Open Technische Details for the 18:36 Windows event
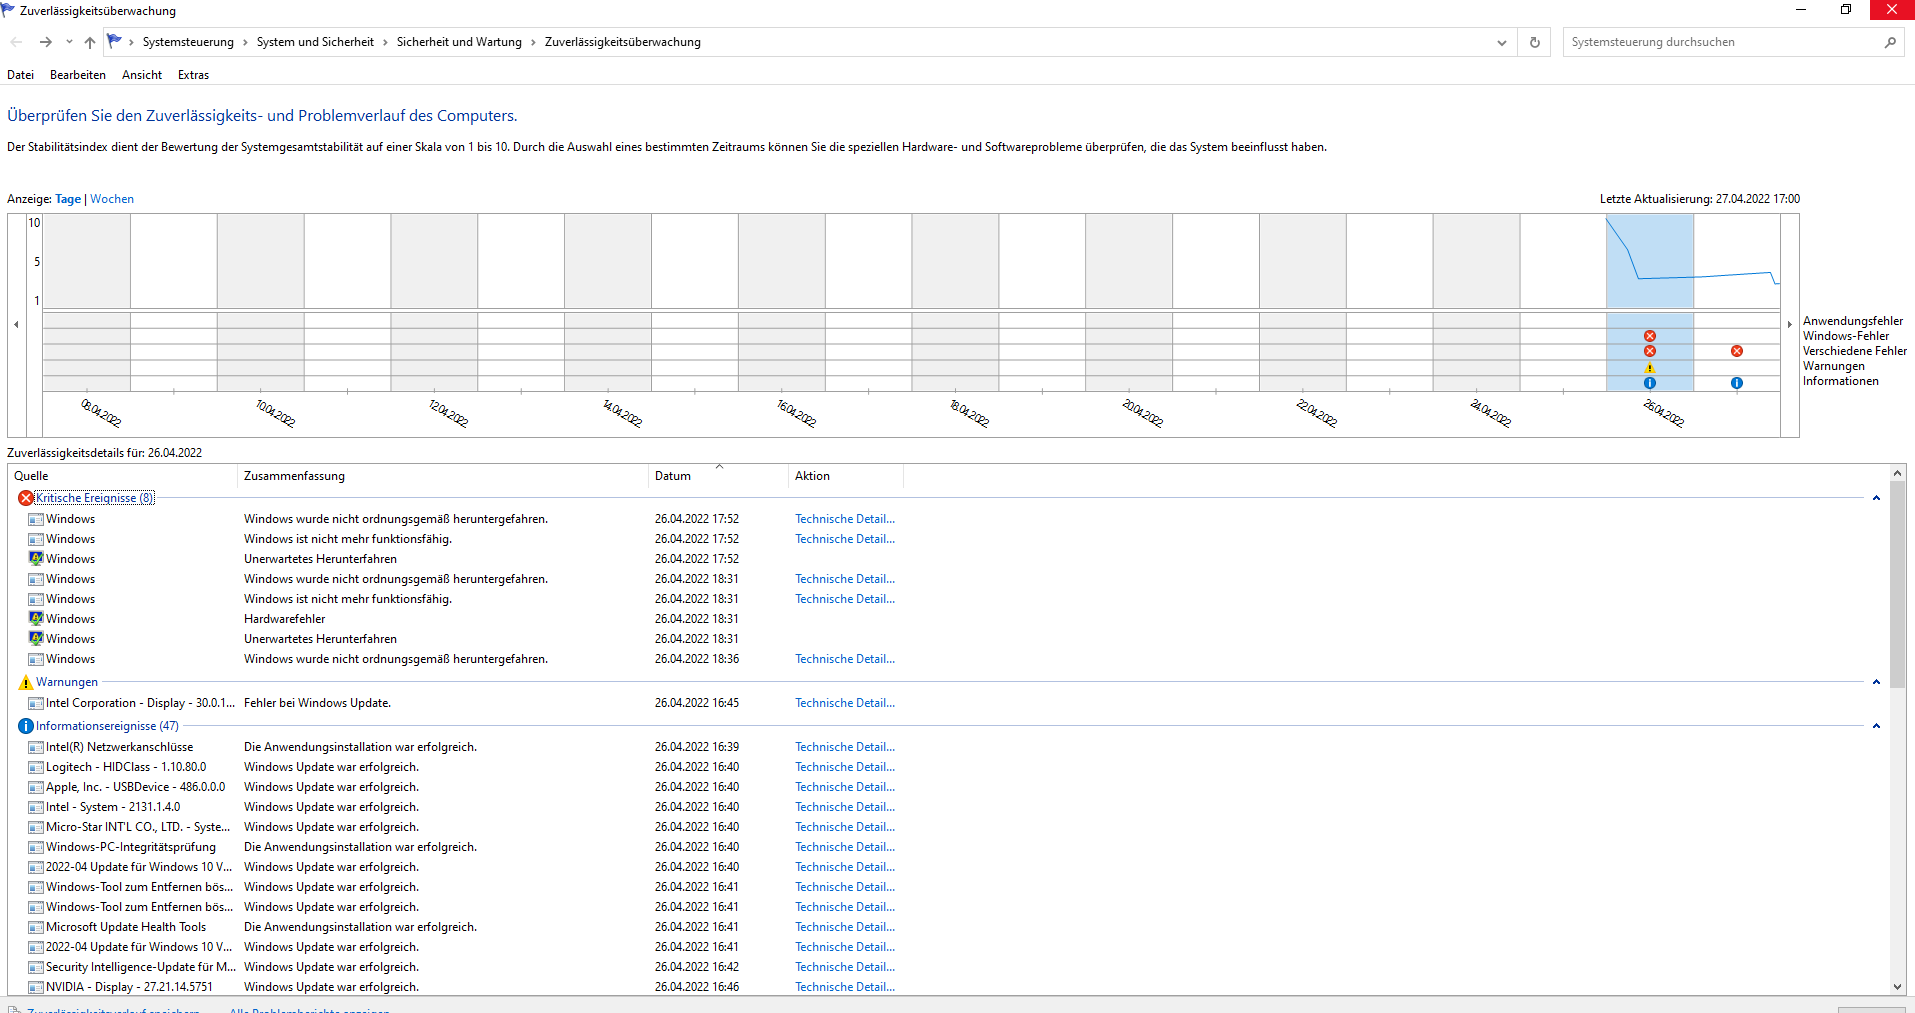Screen dimensions: 1915x1013 (x=845, y=659)
